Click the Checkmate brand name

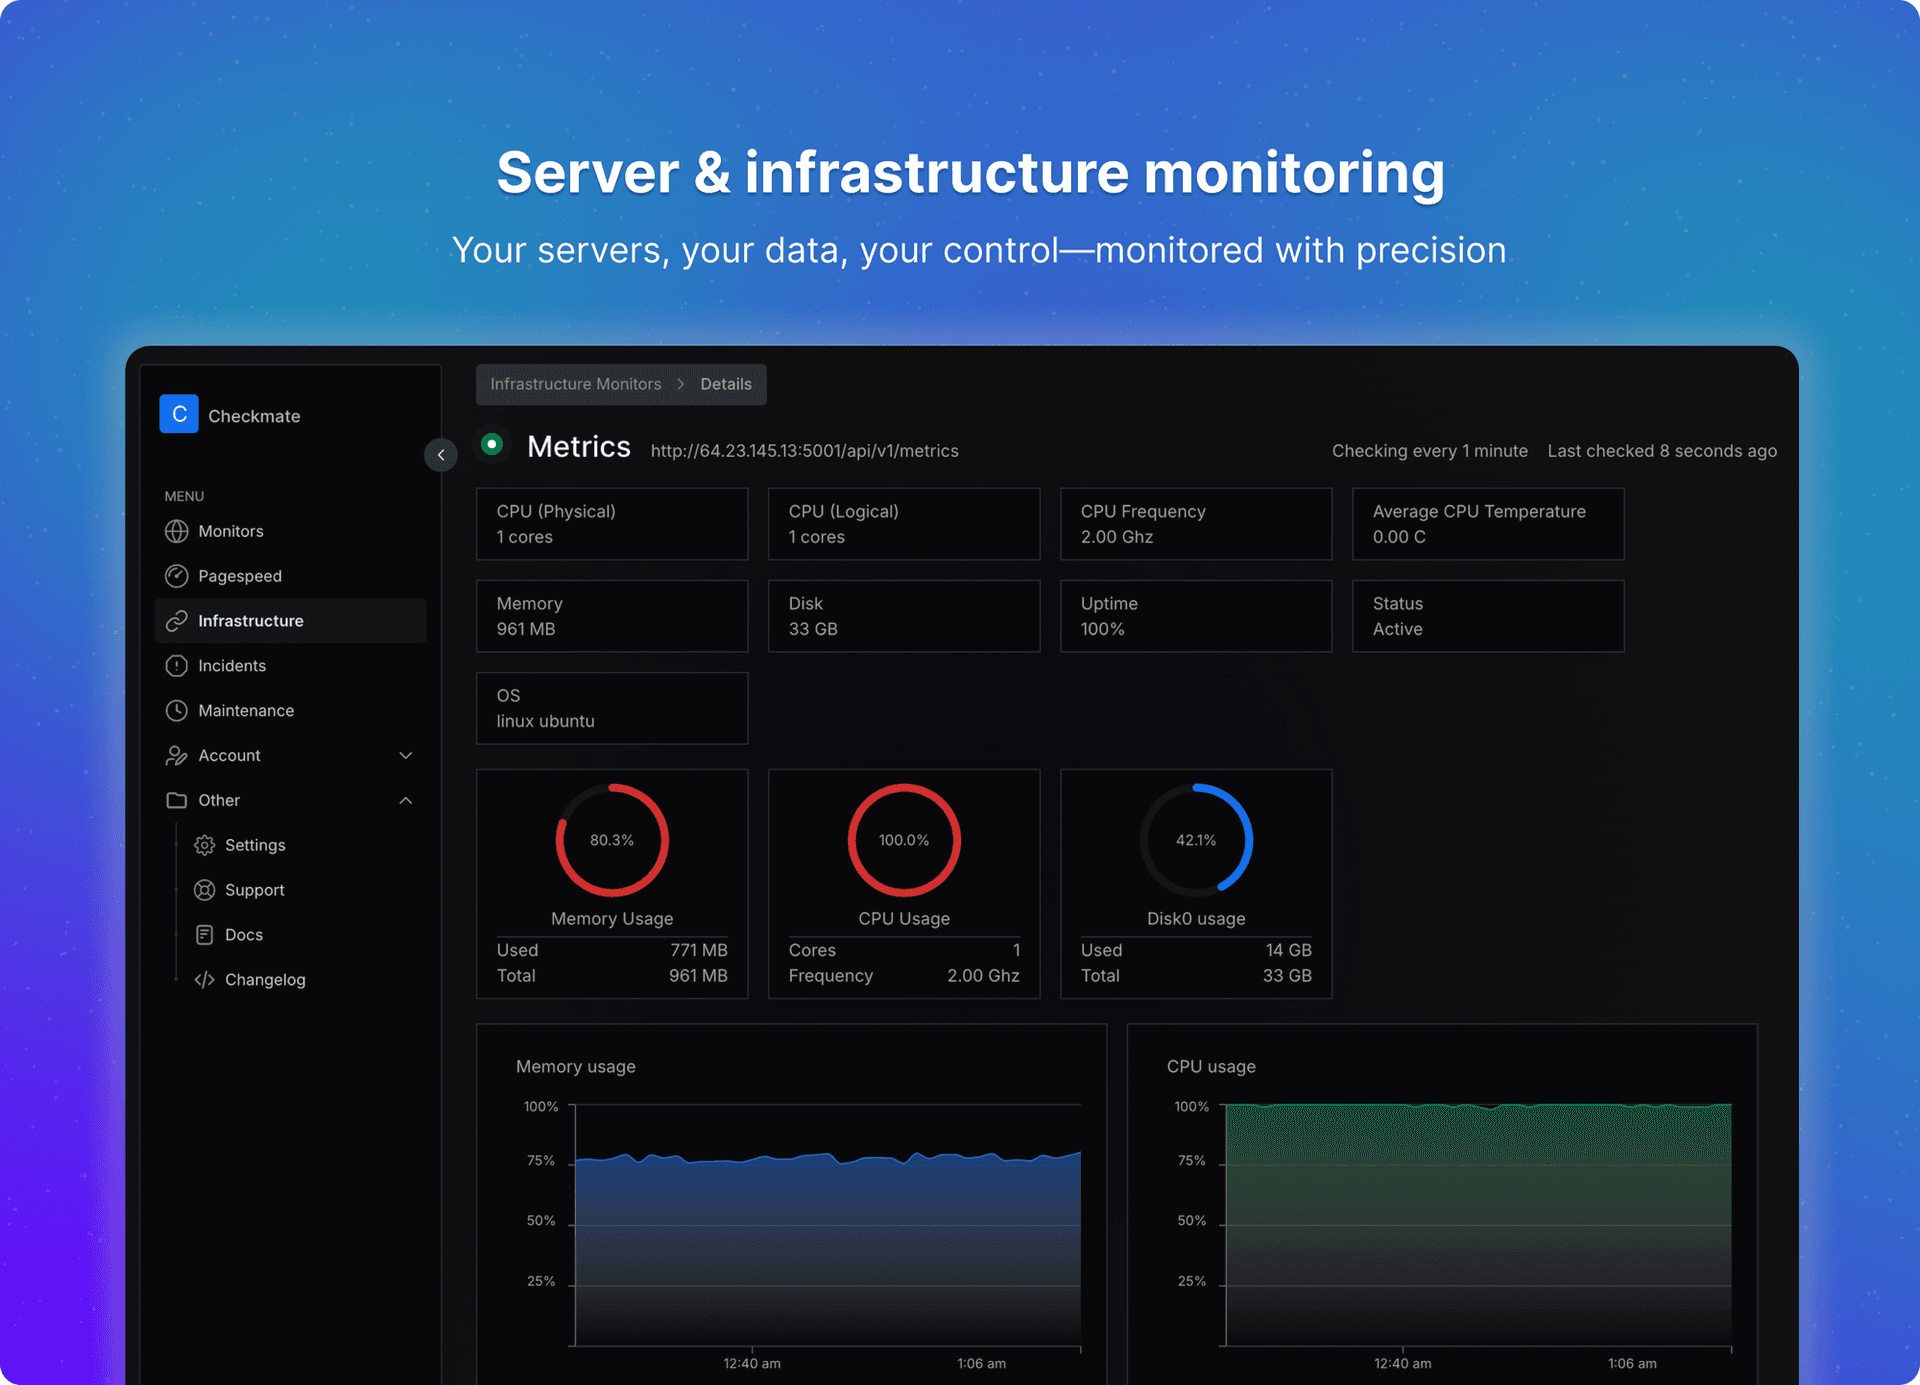click(x=254, y=416)
